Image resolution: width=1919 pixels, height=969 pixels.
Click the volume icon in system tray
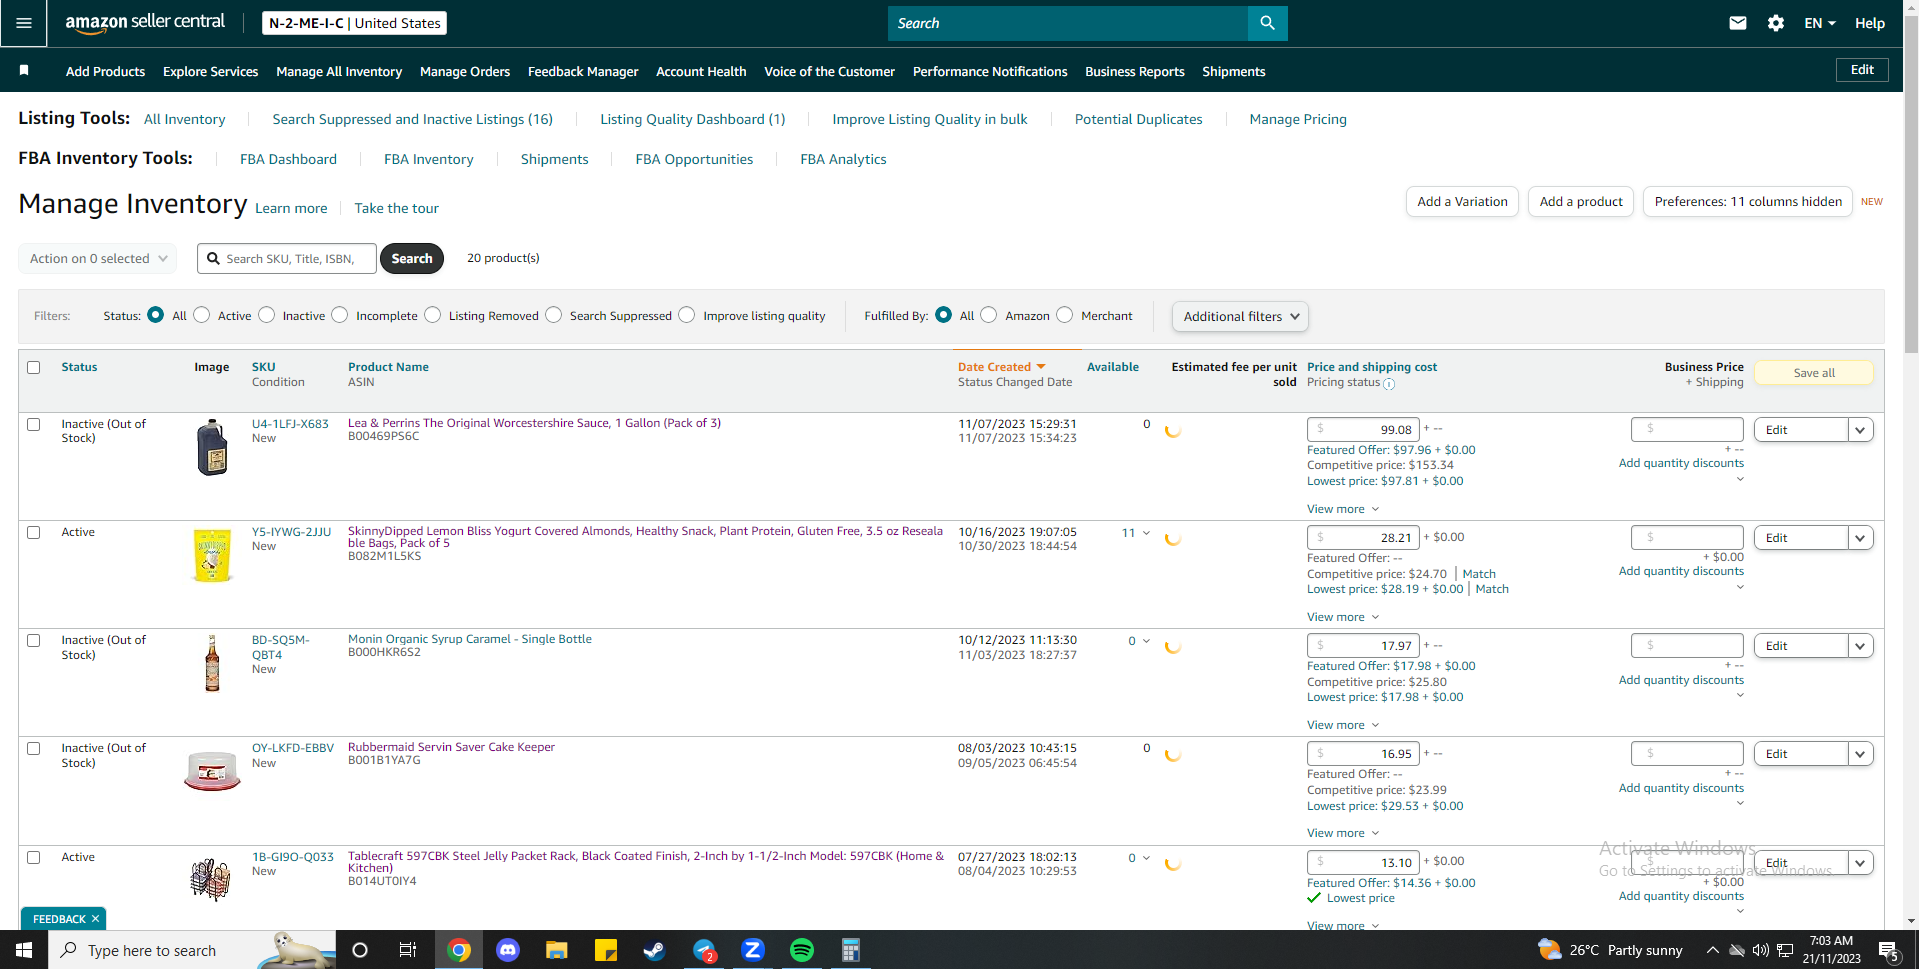click(1761, 950)
